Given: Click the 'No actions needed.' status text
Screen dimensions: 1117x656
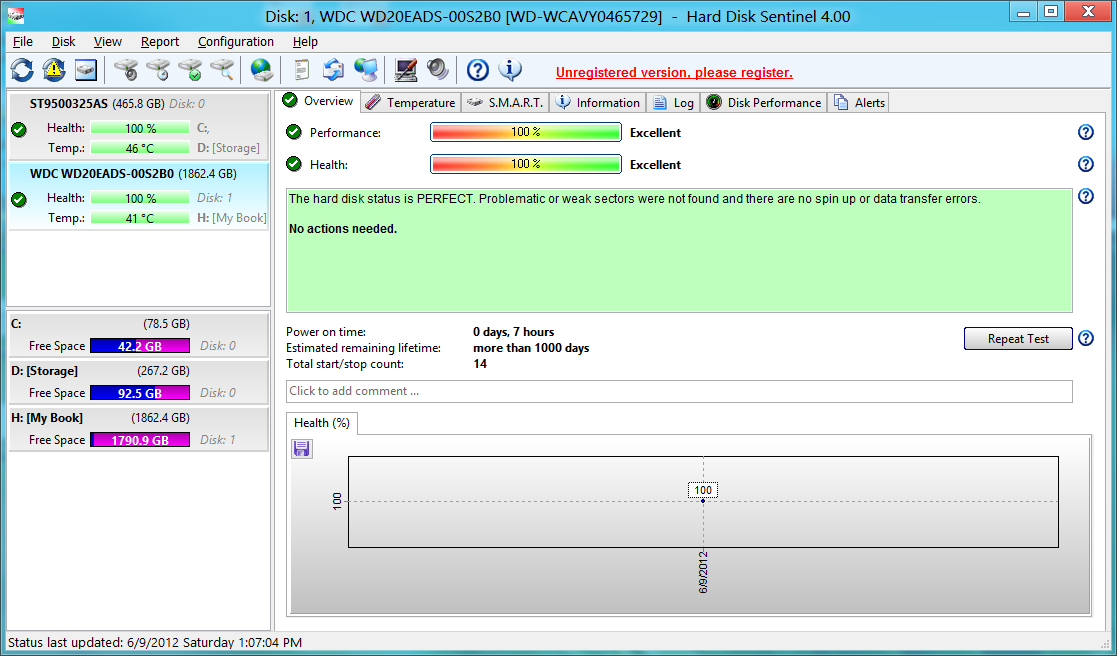Looking at the screenshot, I should 343,229.
